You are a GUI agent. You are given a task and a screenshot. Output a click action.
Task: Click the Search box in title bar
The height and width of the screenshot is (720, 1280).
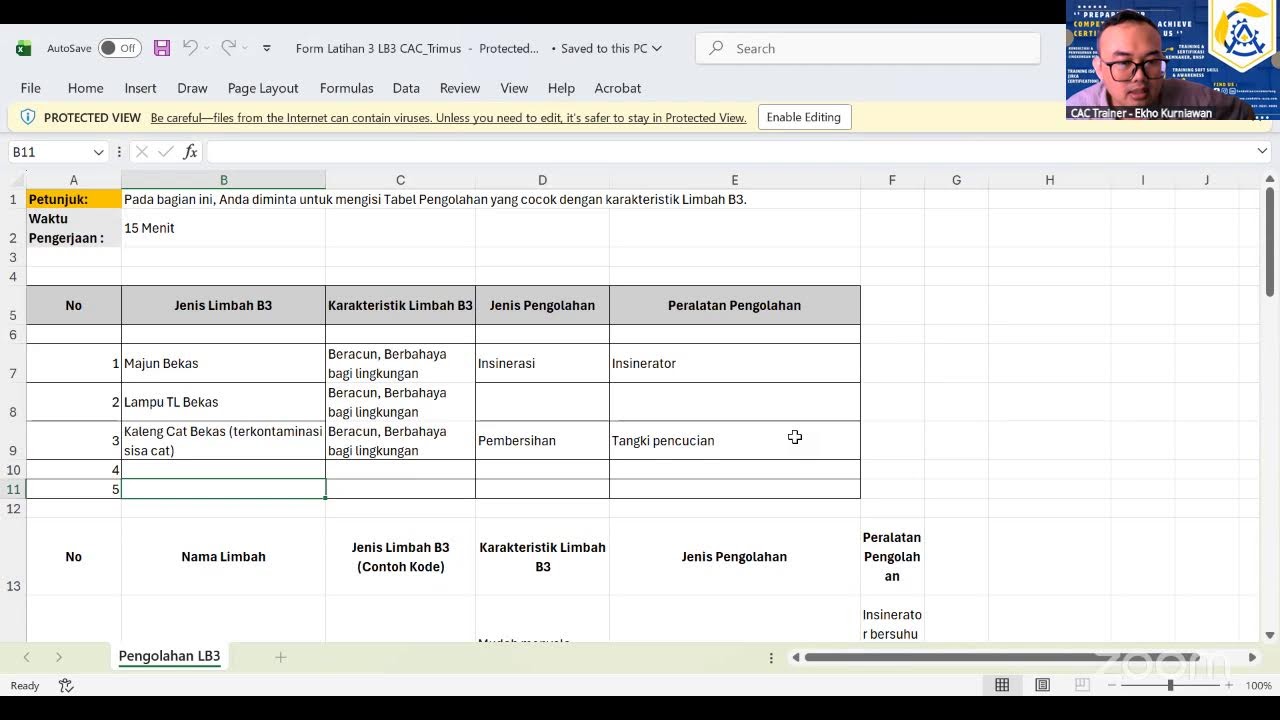(868, 48)
